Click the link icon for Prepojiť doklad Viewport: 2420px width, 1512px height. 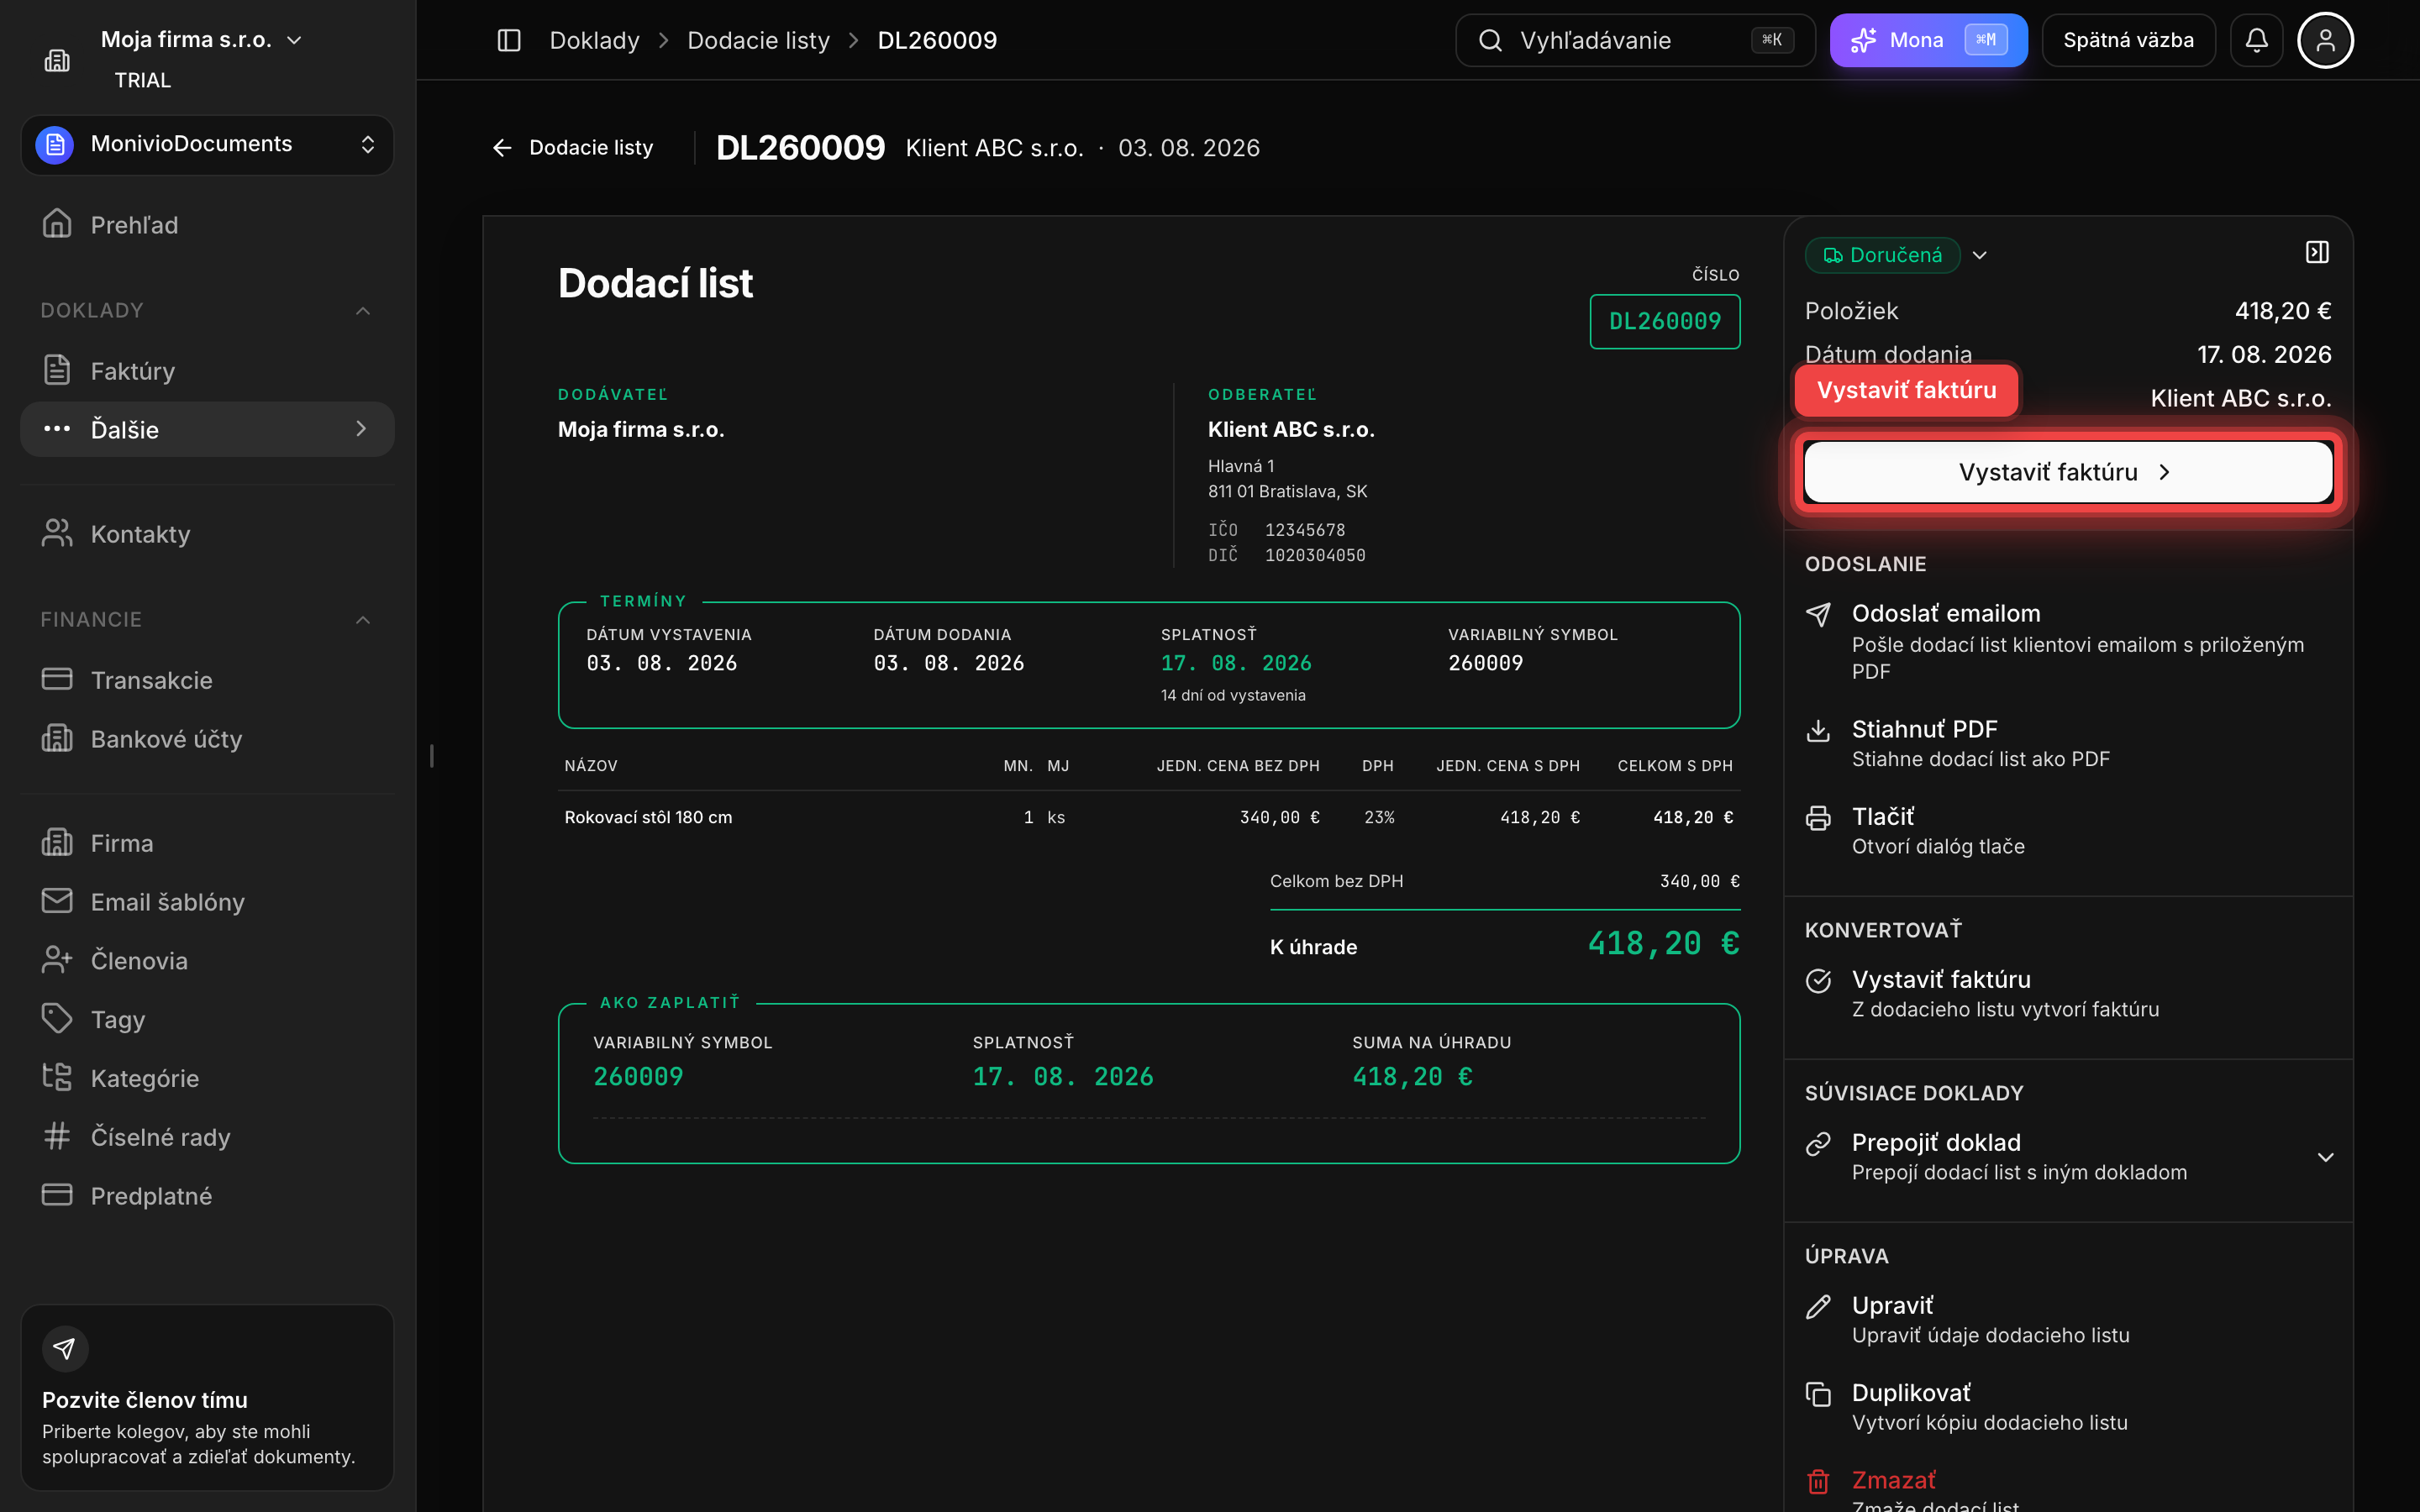(x=1818, y=1143)
